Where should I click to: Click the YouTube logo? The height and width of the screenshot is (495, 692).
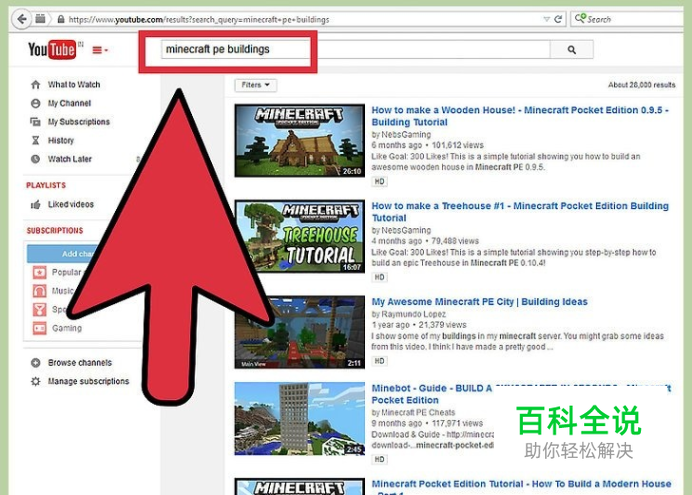tap(52, 49)
